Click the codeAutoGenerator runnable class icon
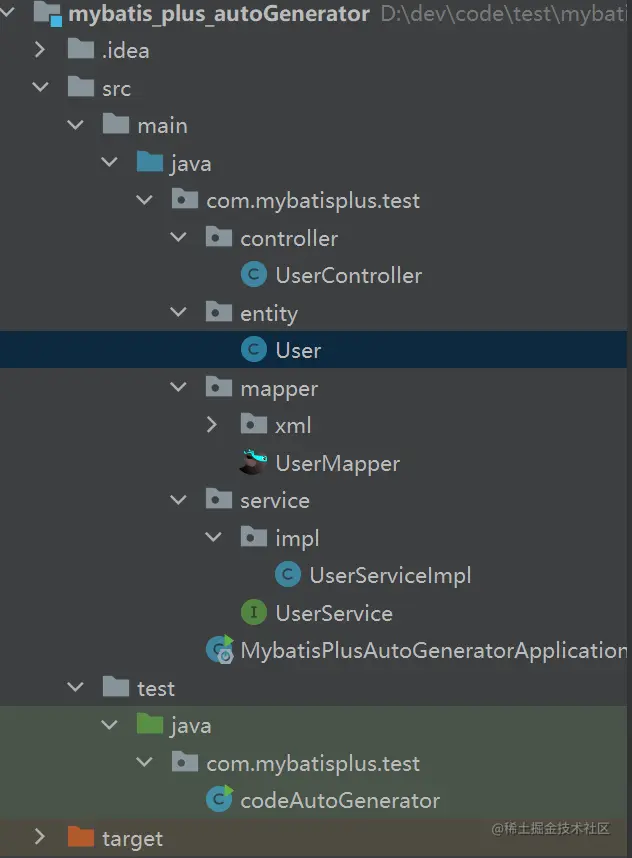 tap(219, 799)
